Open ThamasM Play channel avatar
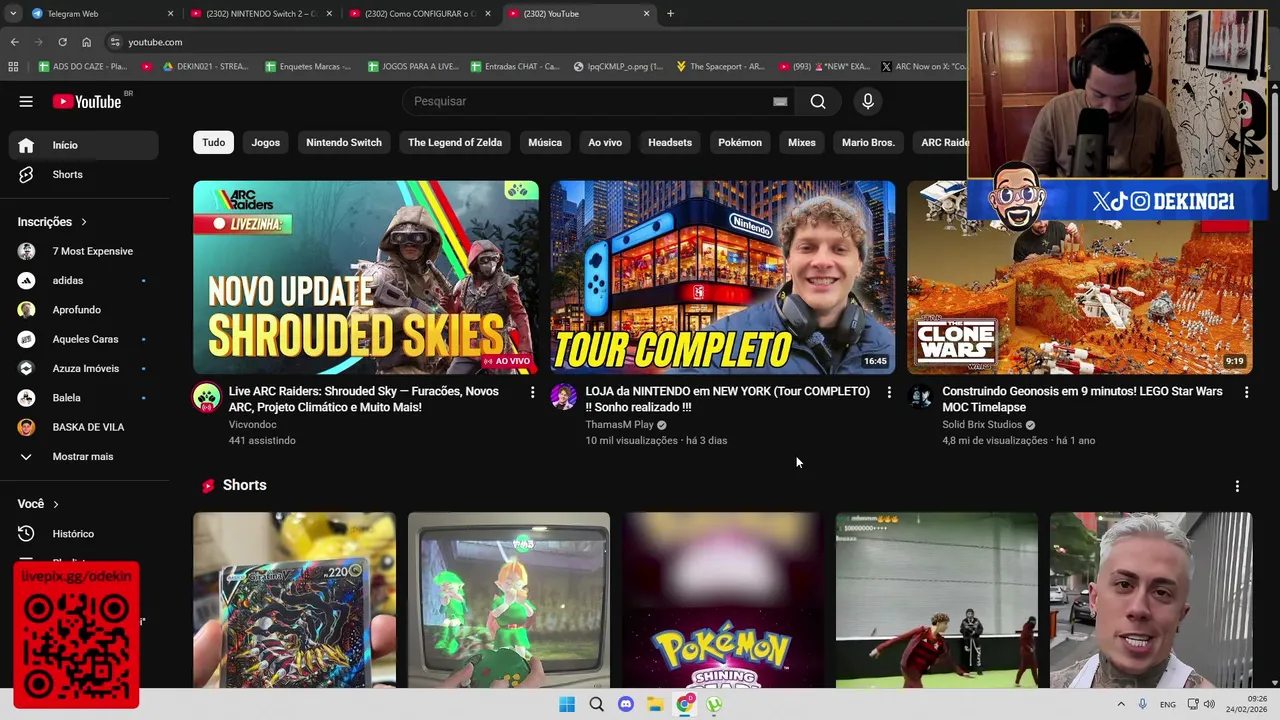This screenshot has width=1280, height=720. coord(563,397)
